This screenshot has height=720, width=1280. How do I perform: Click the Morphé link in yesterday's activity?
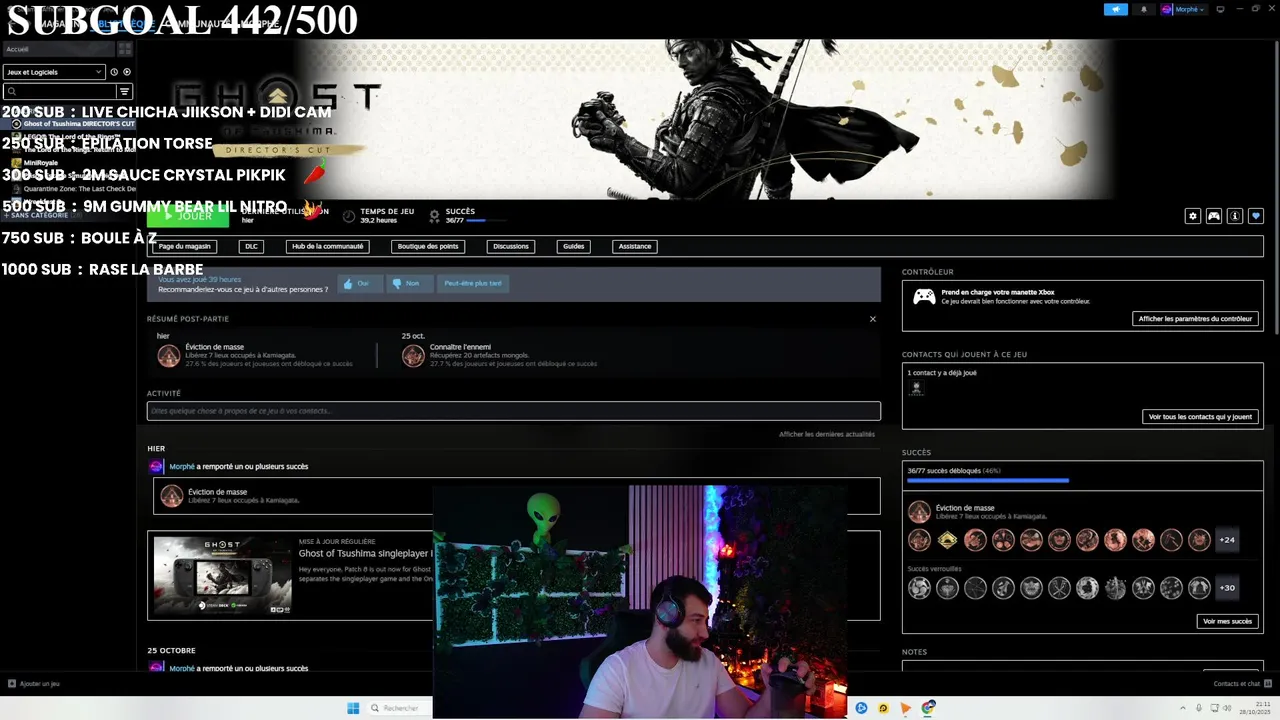tap(182, 466)
